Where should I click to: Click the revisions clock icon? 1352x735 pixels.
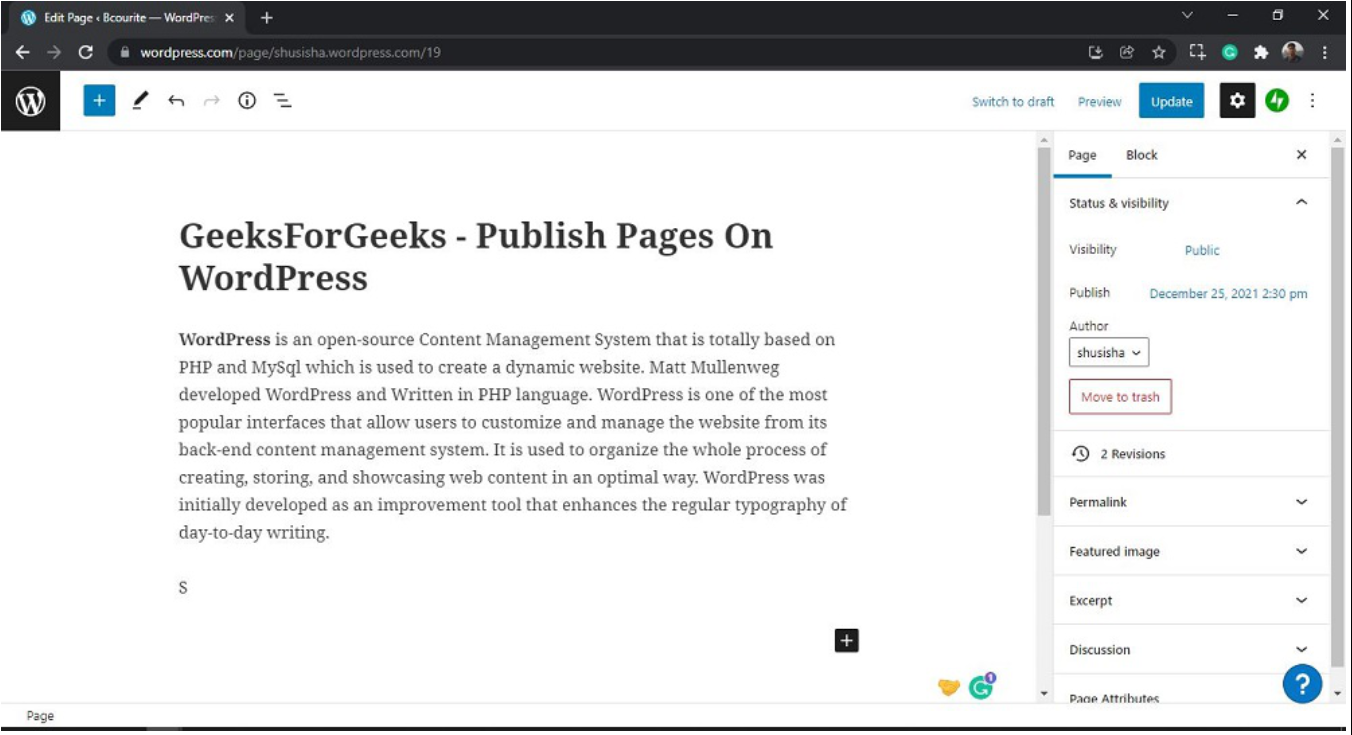coord(1080,454)
